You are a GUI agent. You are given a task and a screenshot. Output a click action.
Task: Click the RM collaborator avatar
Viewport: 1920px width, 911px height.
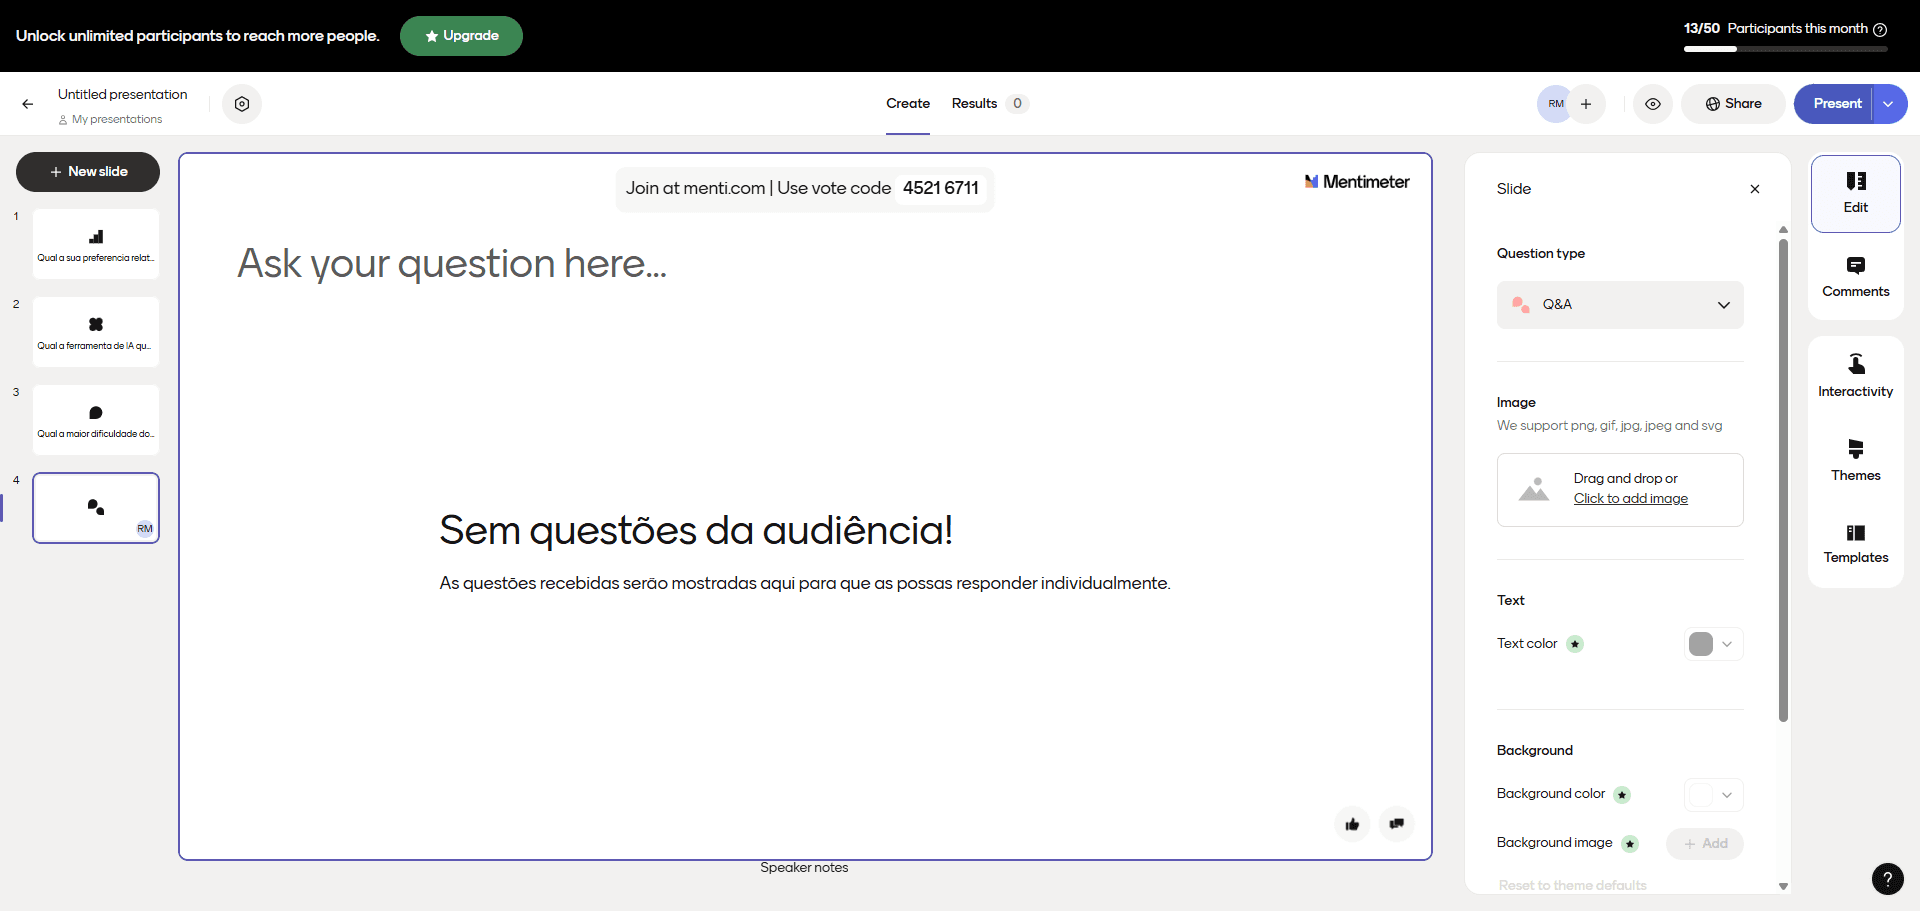point(1556,104)
